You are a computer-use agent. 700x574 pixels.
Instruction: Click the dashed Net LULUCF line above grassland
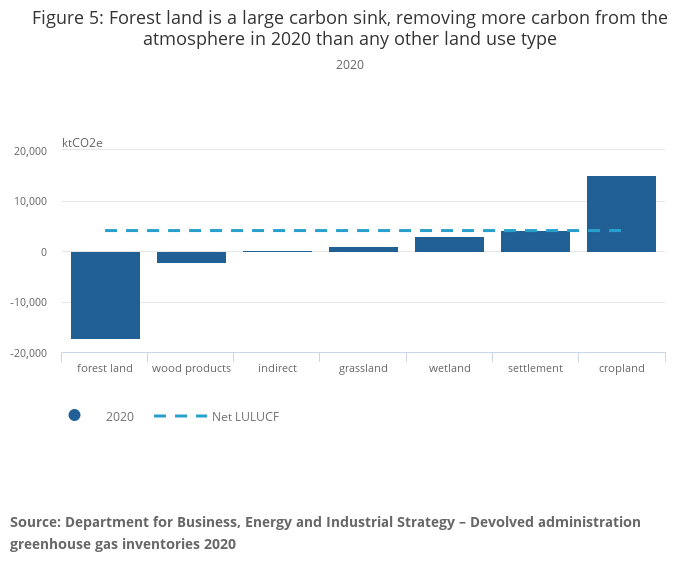(363, 231)
